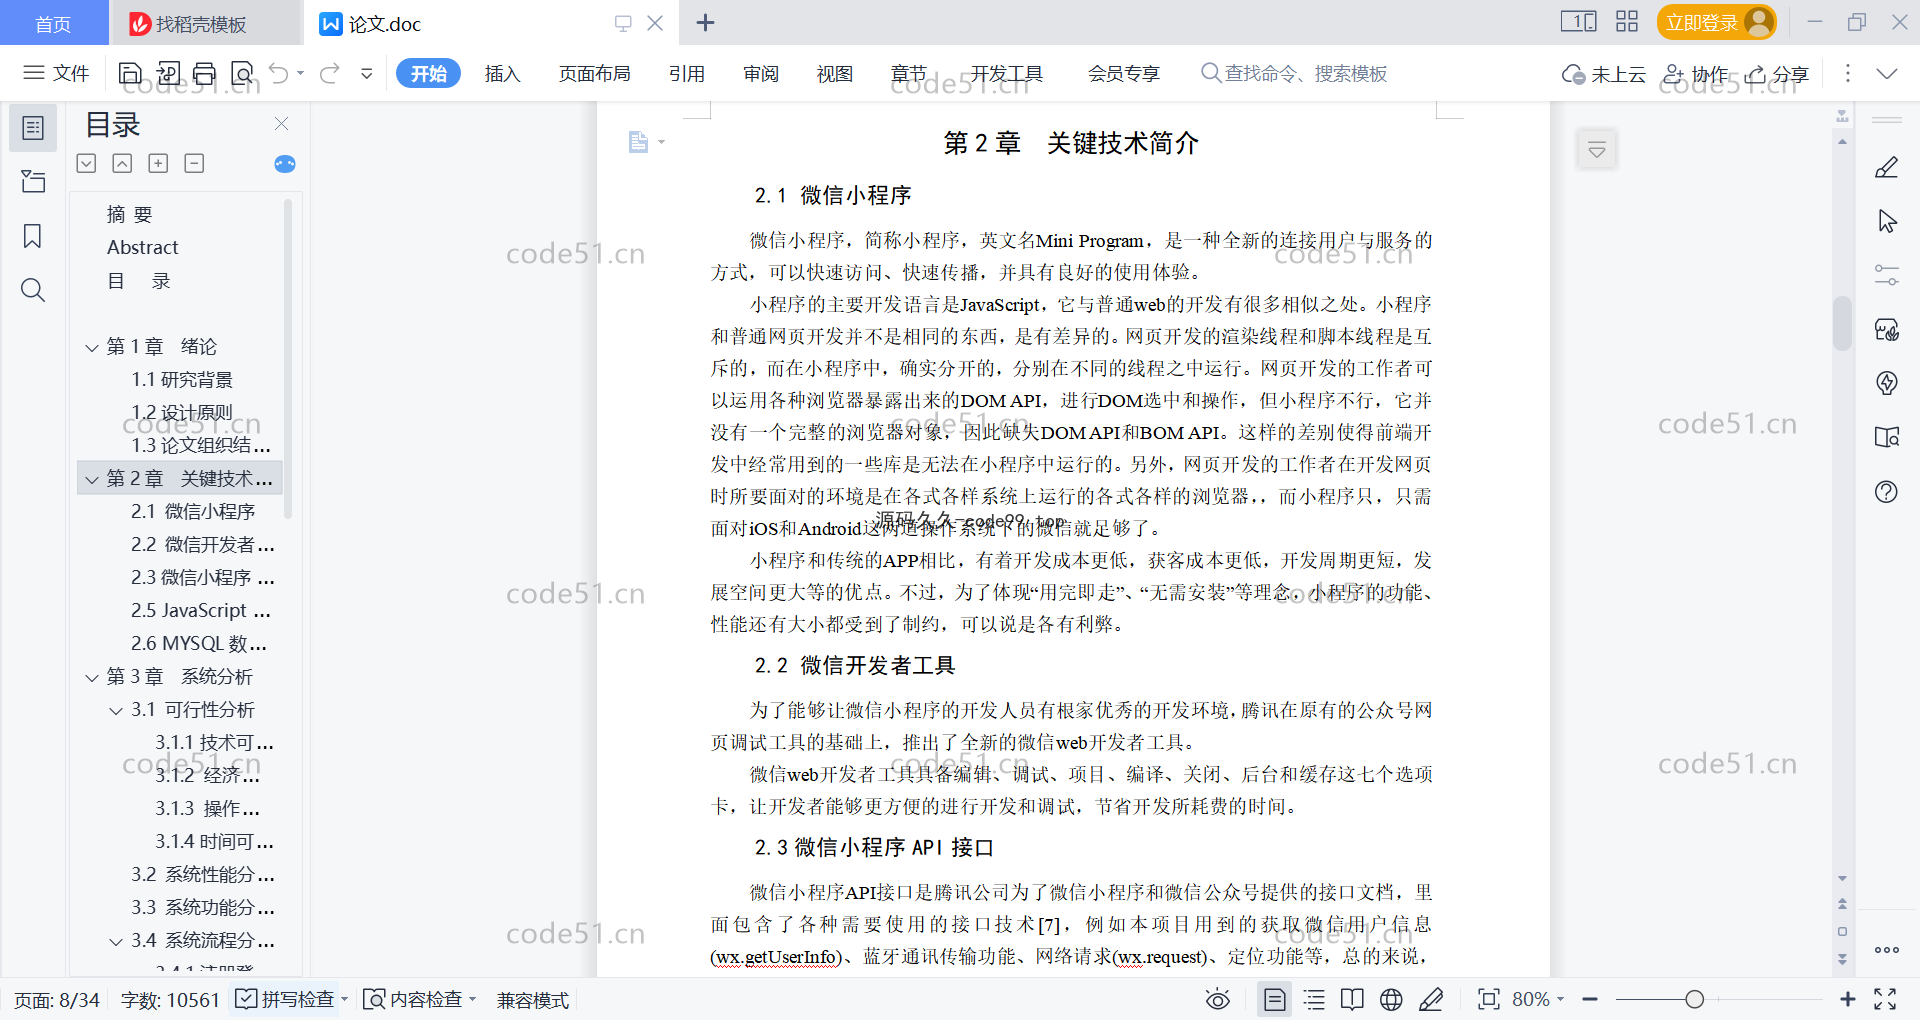Image resolution: width=1920 pixels, height=1020 pixels.
Task: Click the fit page icon beside zoom percentage
Action: (x=1489, y=999)
